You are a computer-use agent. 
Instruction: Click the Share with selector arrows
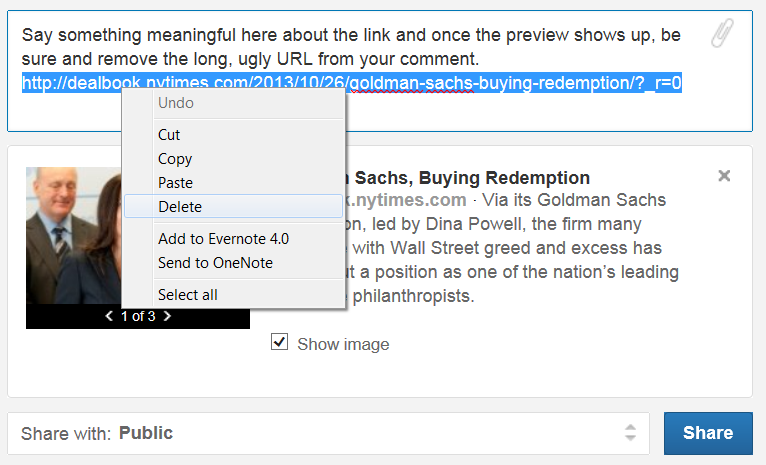coord(630,433)
